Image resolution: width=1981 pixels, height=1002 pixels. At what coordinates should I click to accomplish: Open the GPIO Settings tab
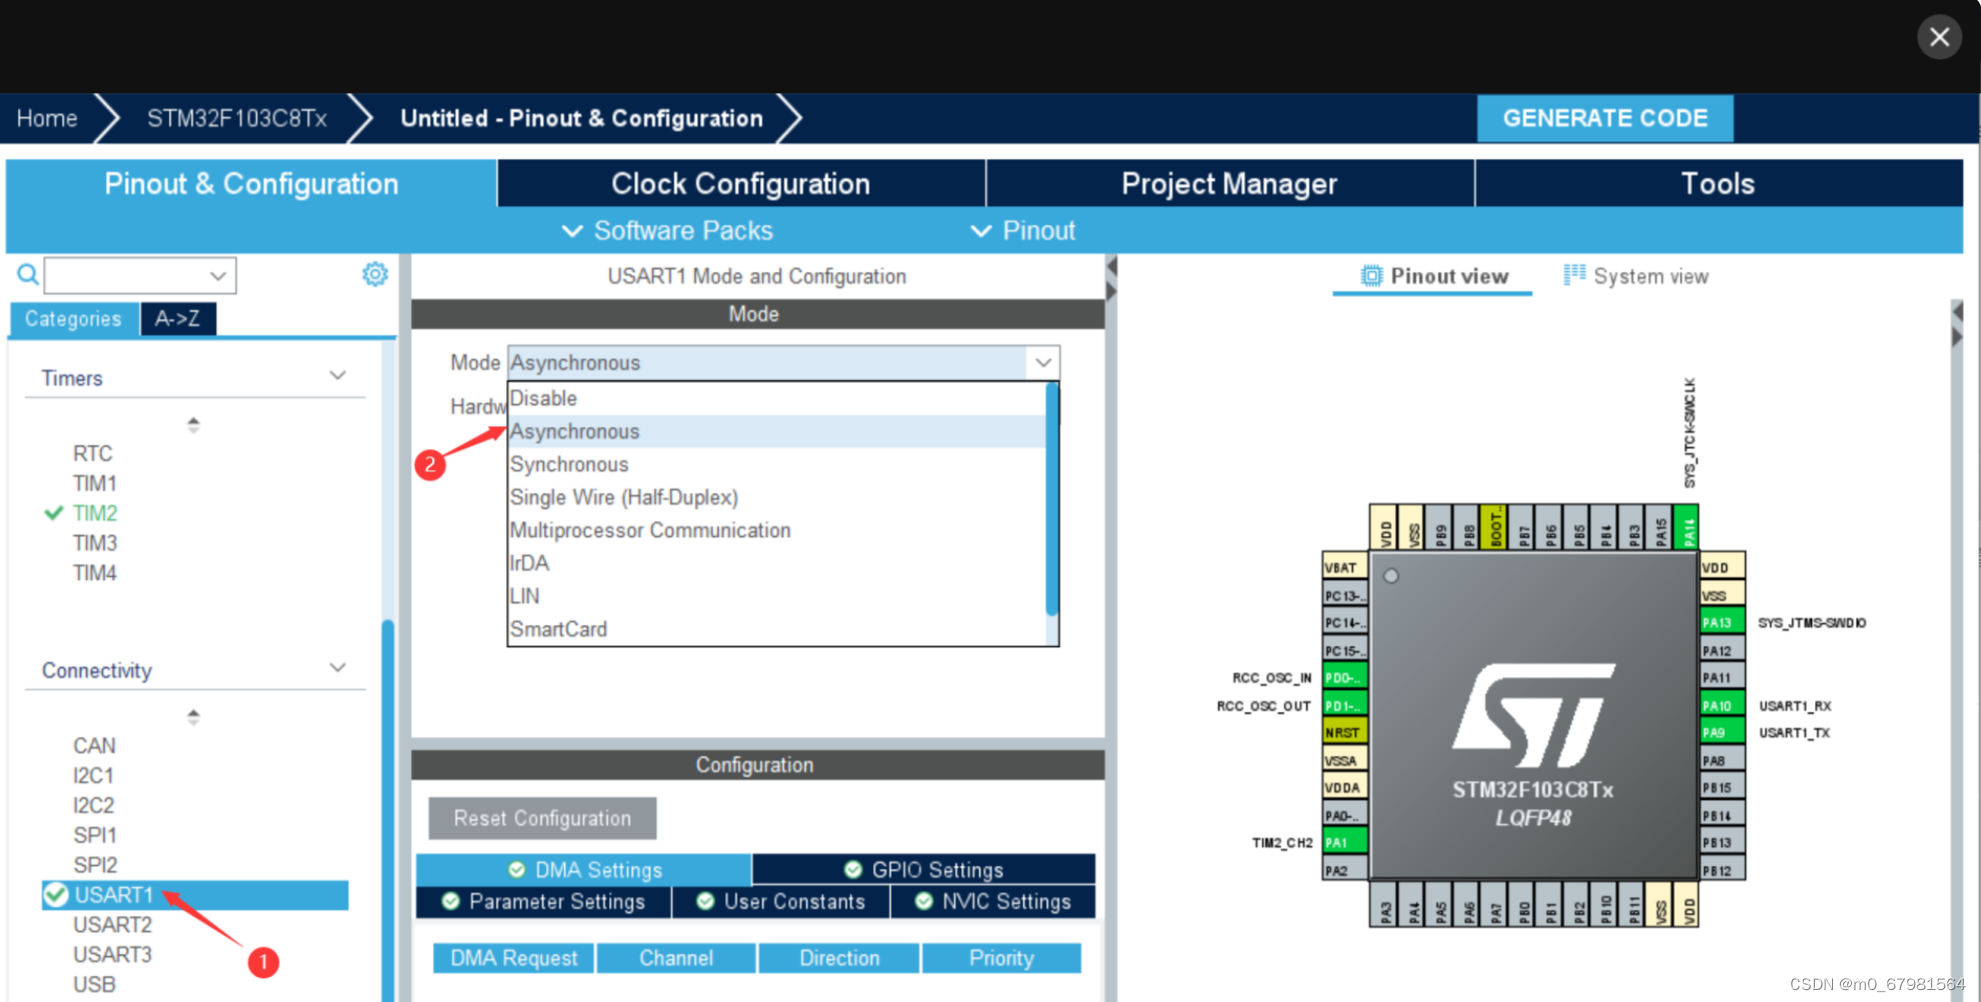[924, 870]
